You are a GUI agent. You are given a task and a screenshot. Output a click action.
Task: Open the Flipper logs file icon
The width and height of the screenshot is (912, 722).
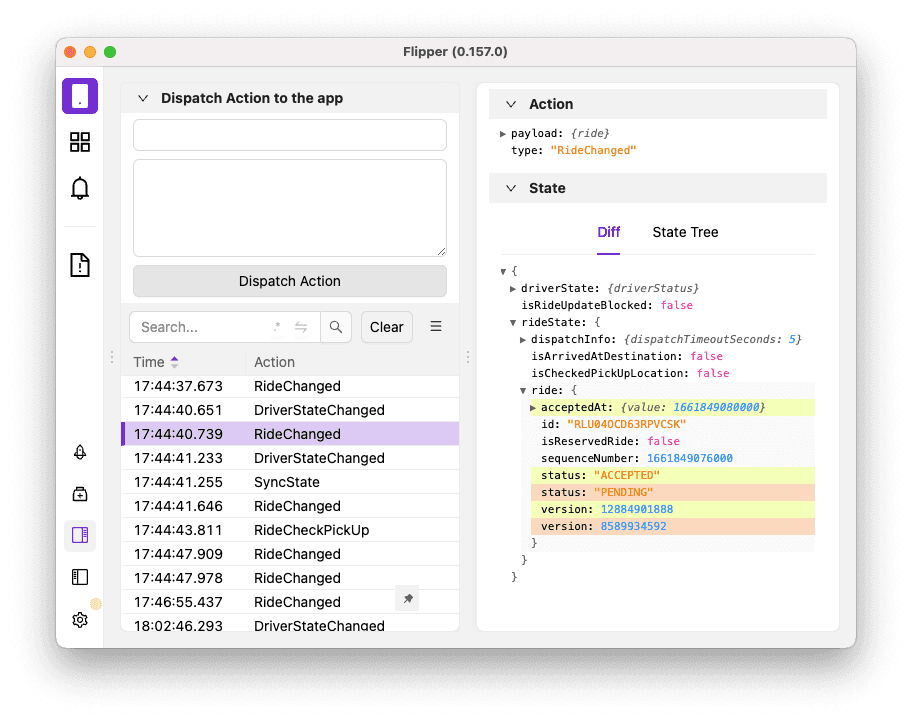(x=80, y=264)
